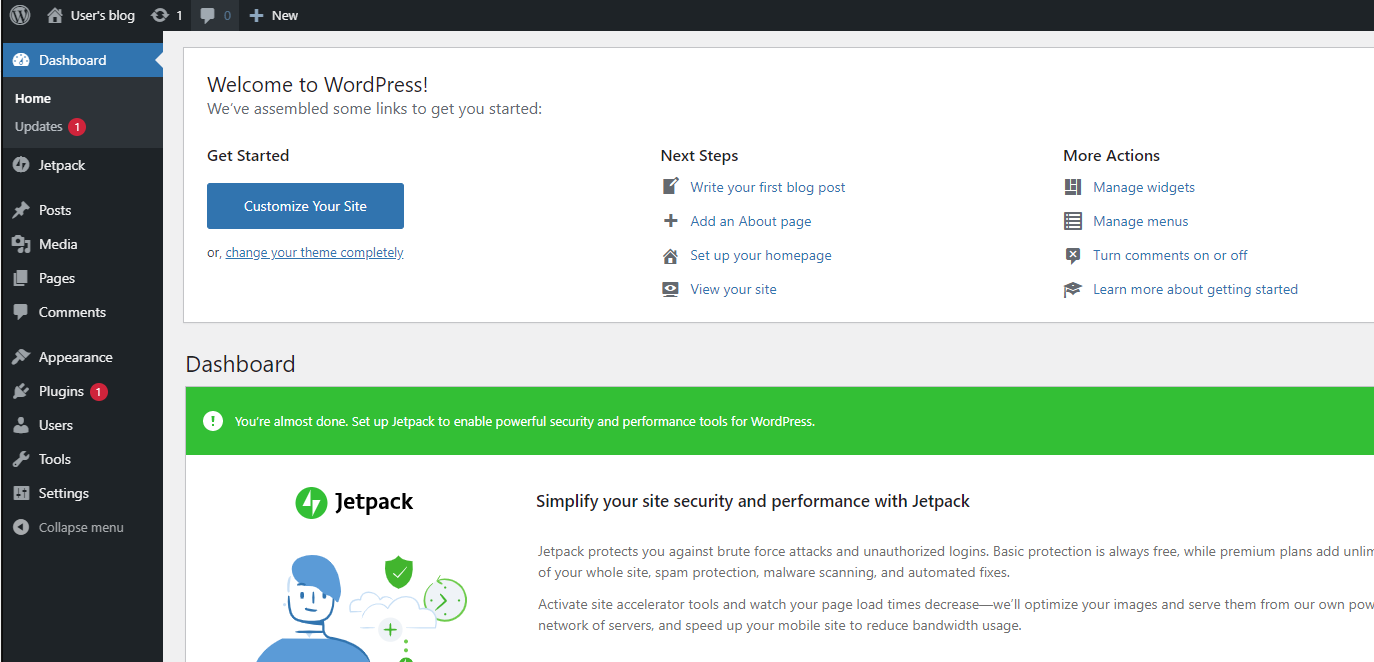Click the comment-off icon beside Turn comments
The width and height of the screenshot is (1374, 662).
1073,255
